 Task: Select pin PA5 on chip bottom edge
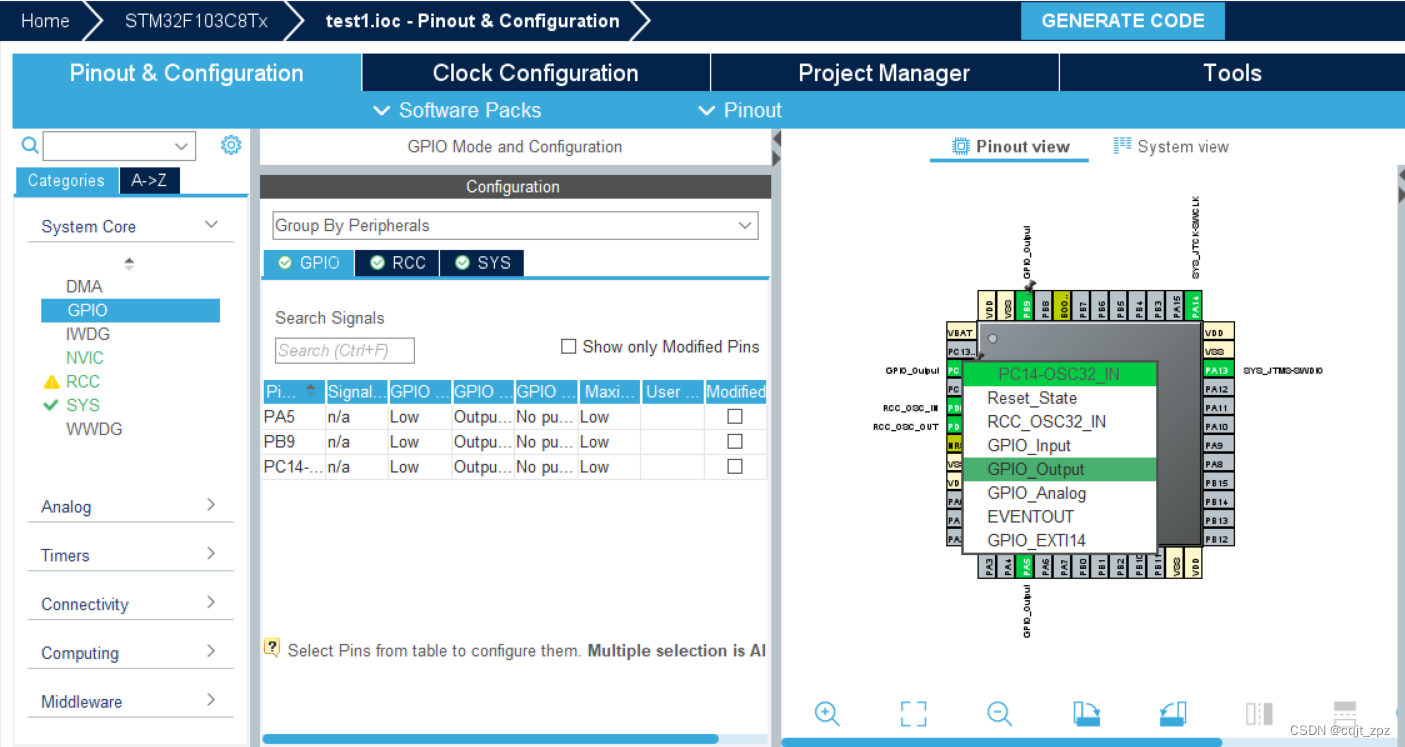coord(1026,566)
